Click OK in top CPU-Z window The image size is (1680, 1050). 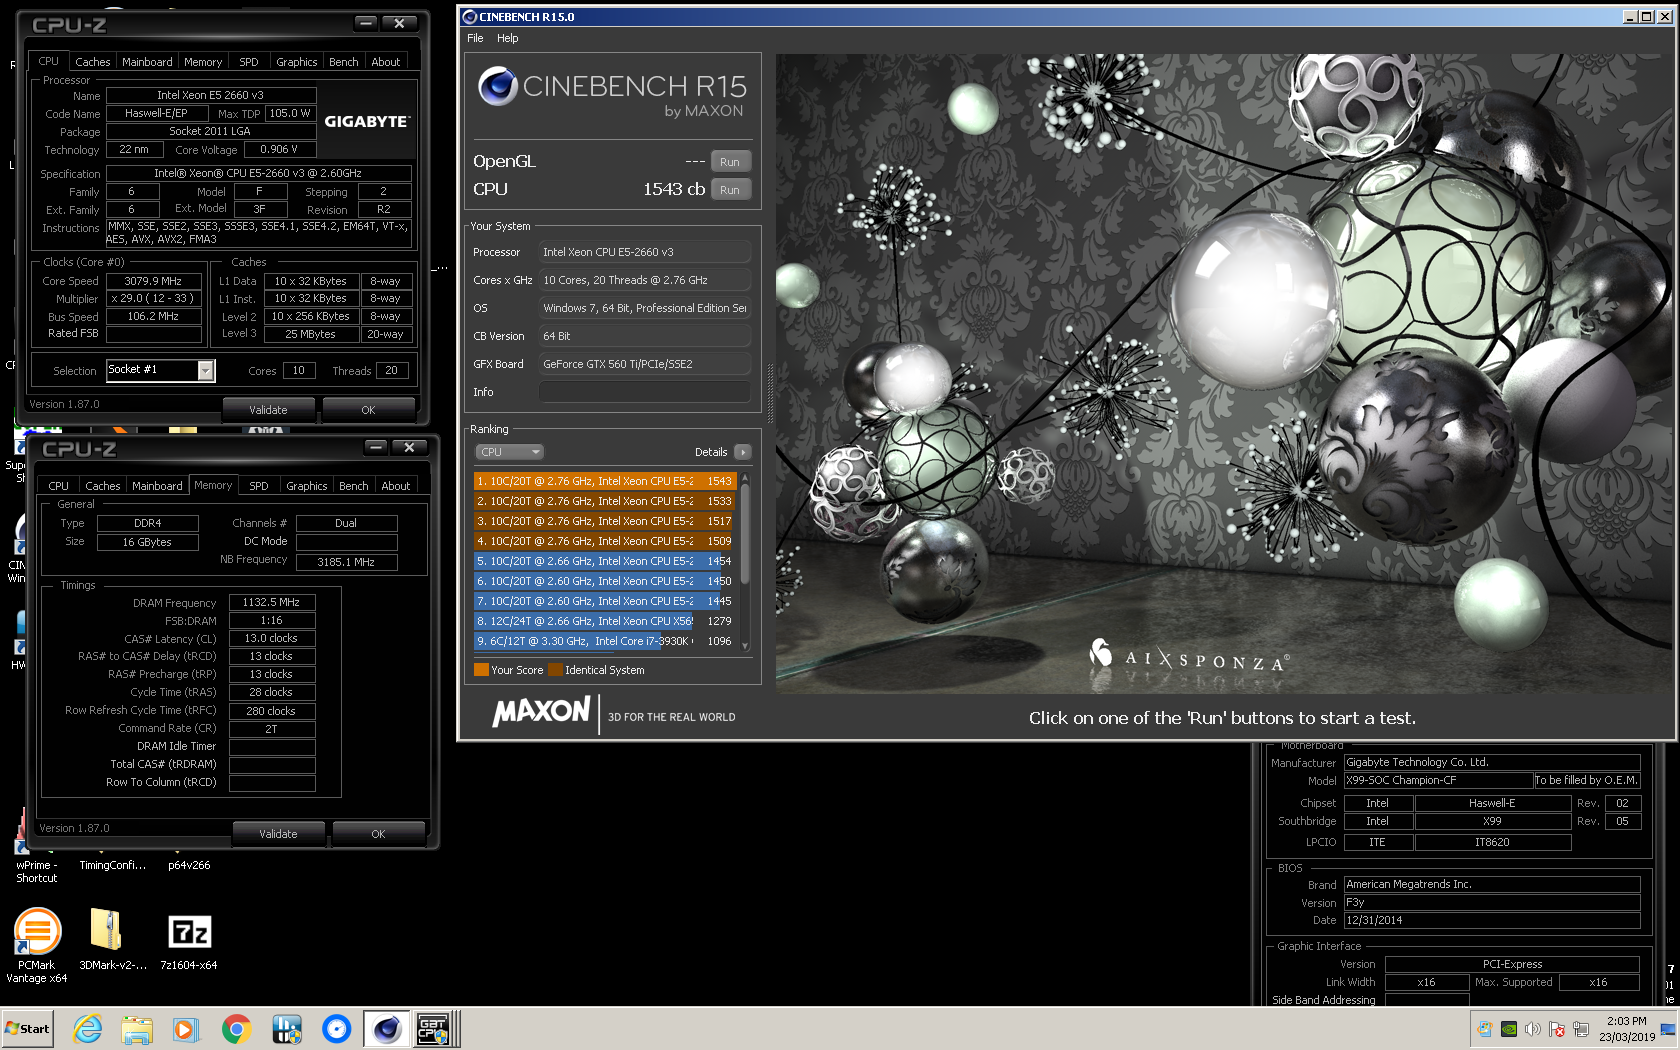click(368, 410)
